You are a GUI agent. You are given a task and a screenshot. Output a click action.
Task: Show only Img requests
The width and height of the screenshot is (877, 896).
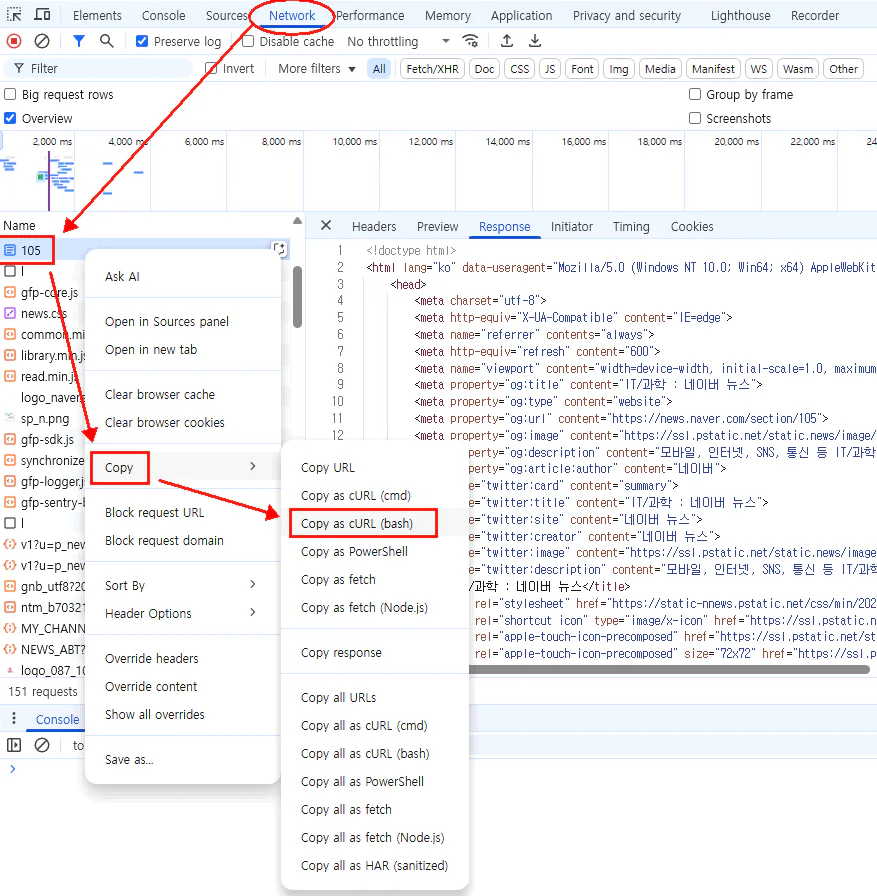tap(618, 69)
